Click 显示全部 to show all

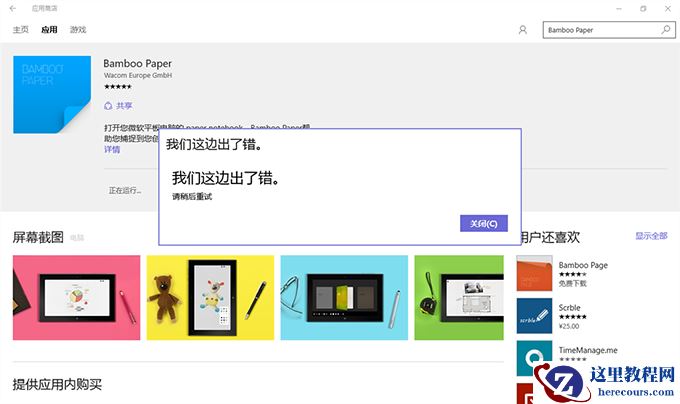651,236
